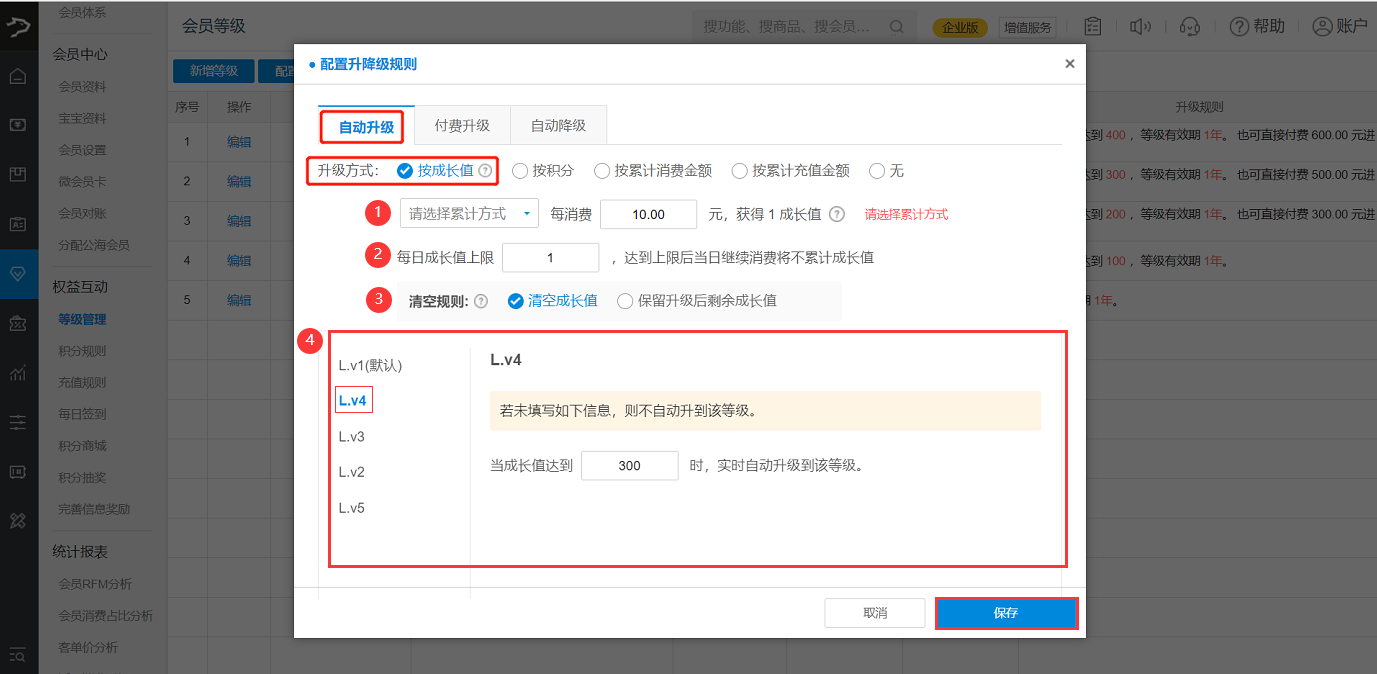Screen dimensions: 1377x674
Task: Click the 企业版 badge in the header
Action: (x=960, y=28)
